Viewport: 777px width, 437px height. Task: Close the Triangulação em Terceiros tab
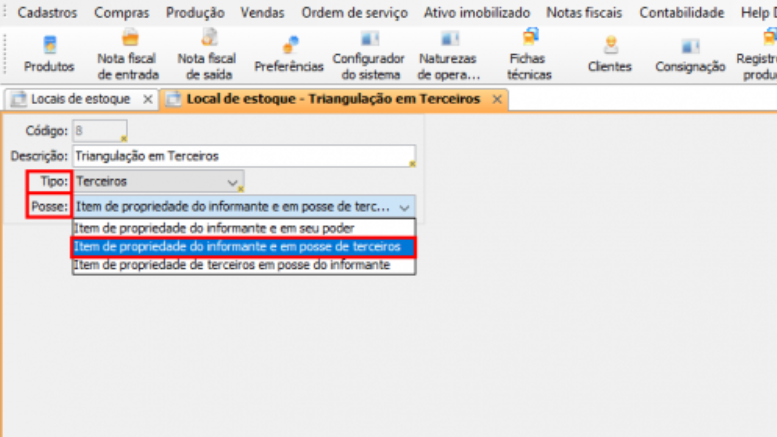pyautogui.click(x=497, y=100)
